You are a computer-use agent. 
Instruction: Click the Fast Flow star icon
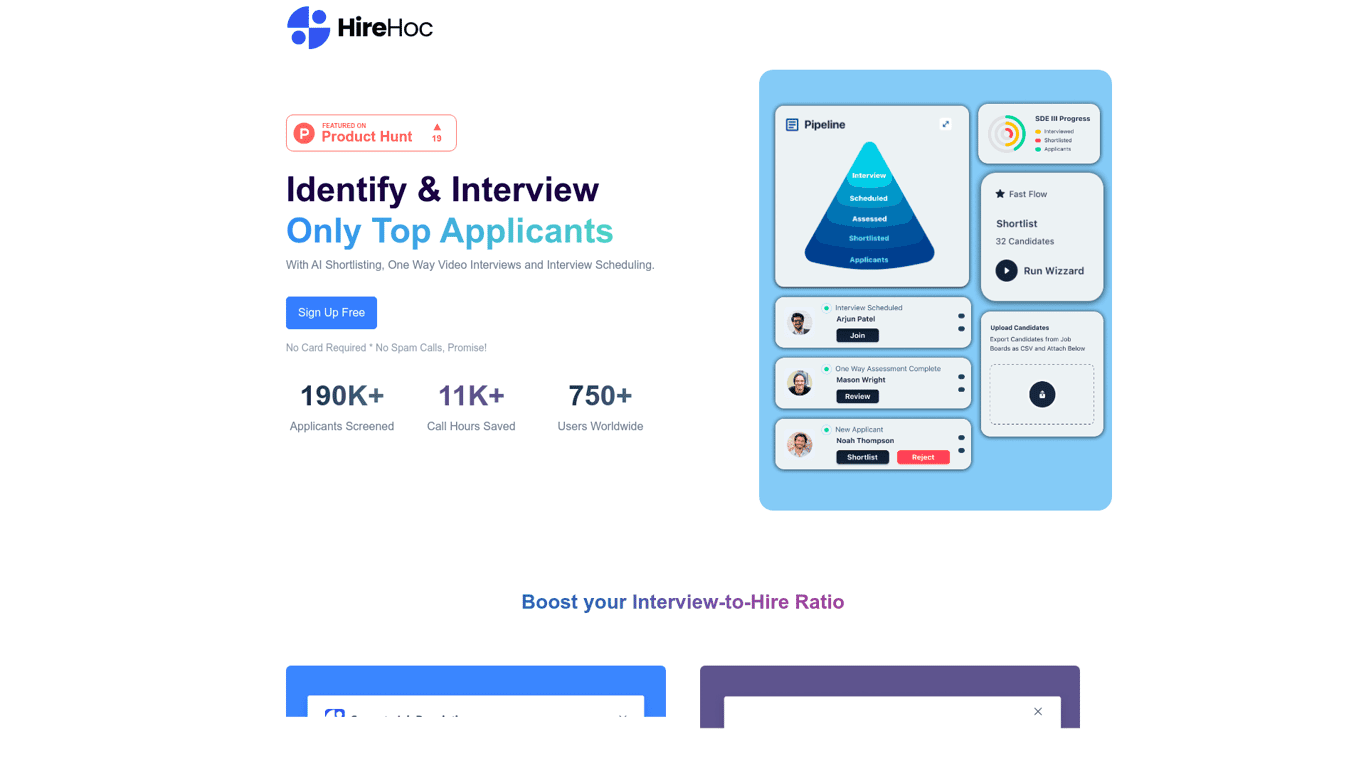(1000, 194)
